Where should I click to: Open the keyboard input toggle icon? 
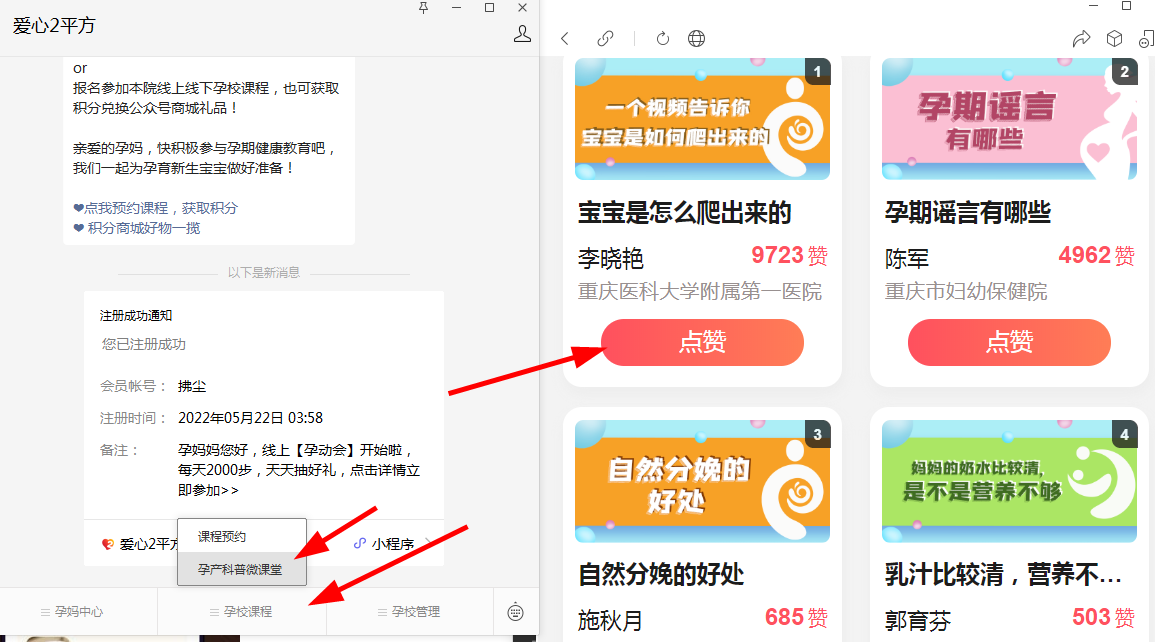coord(516,612)
